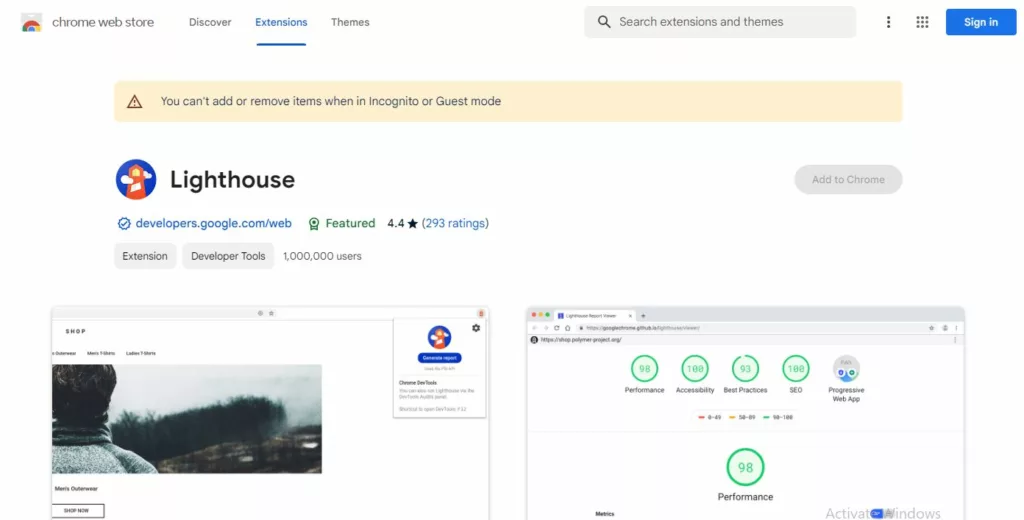Open the three-dot more options menu

tap(888, 22)
